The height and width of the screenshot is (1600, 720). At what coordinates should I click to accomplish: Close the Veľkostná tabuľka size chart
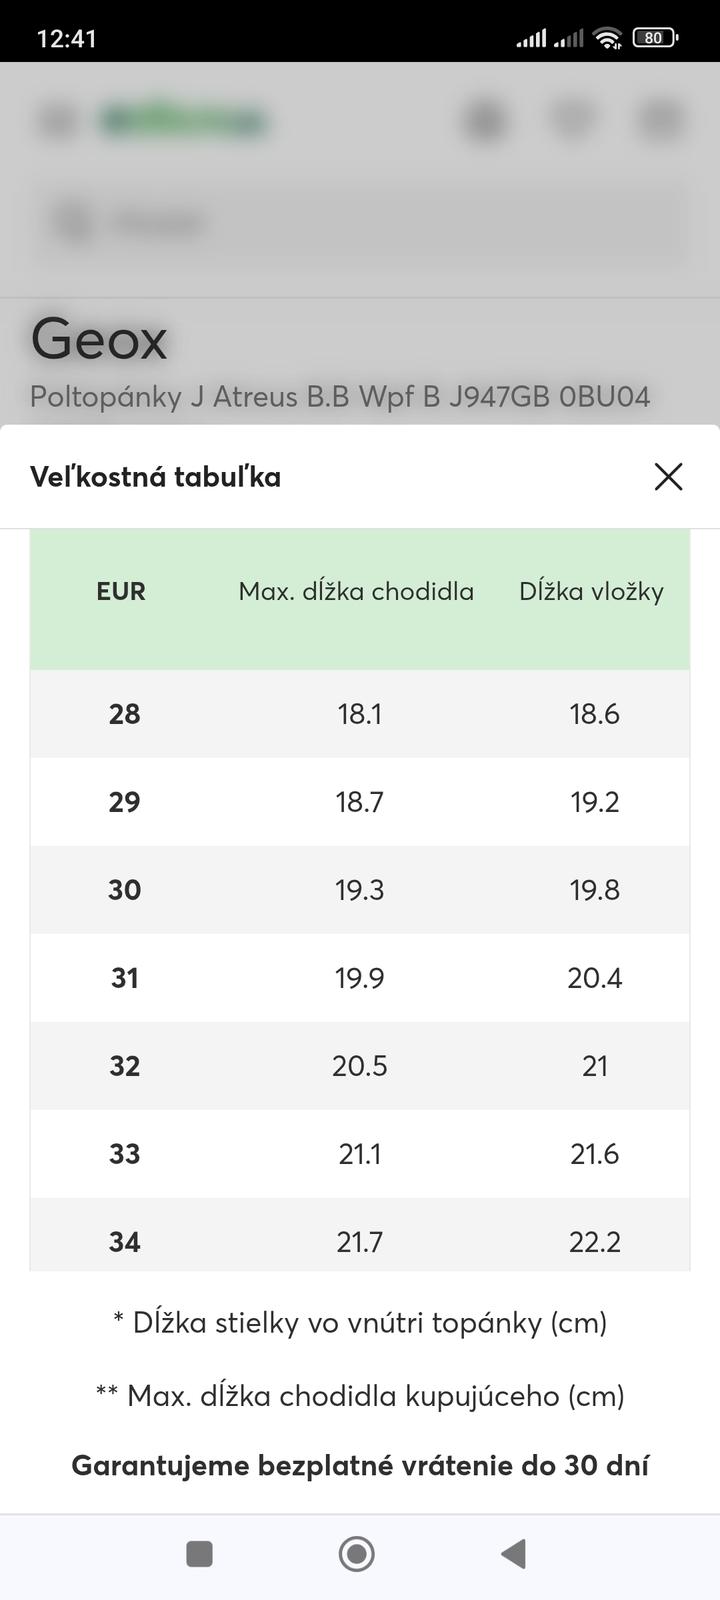(x=668, y=477)
